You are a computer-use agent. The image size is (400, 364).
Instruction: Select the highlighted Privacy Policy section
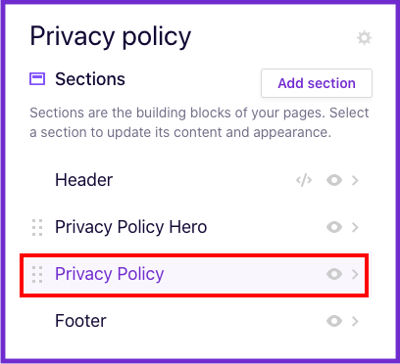click(x=194, y=275)
